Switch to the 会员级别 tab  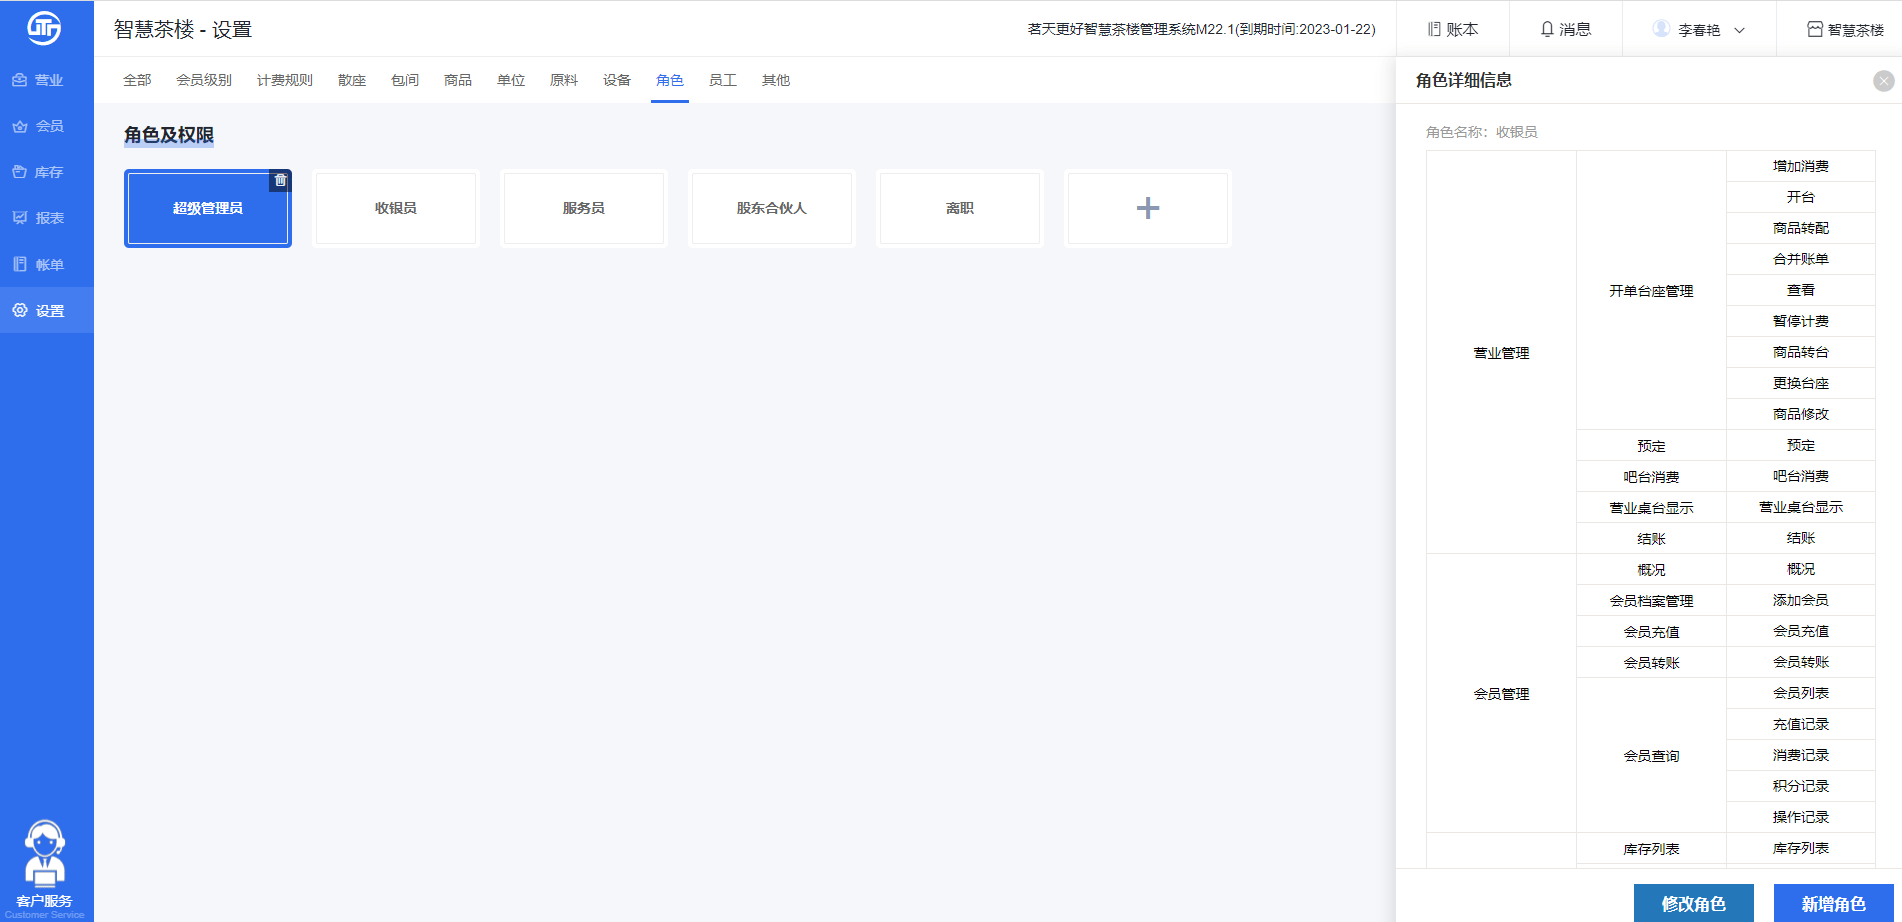coord(204,80)
